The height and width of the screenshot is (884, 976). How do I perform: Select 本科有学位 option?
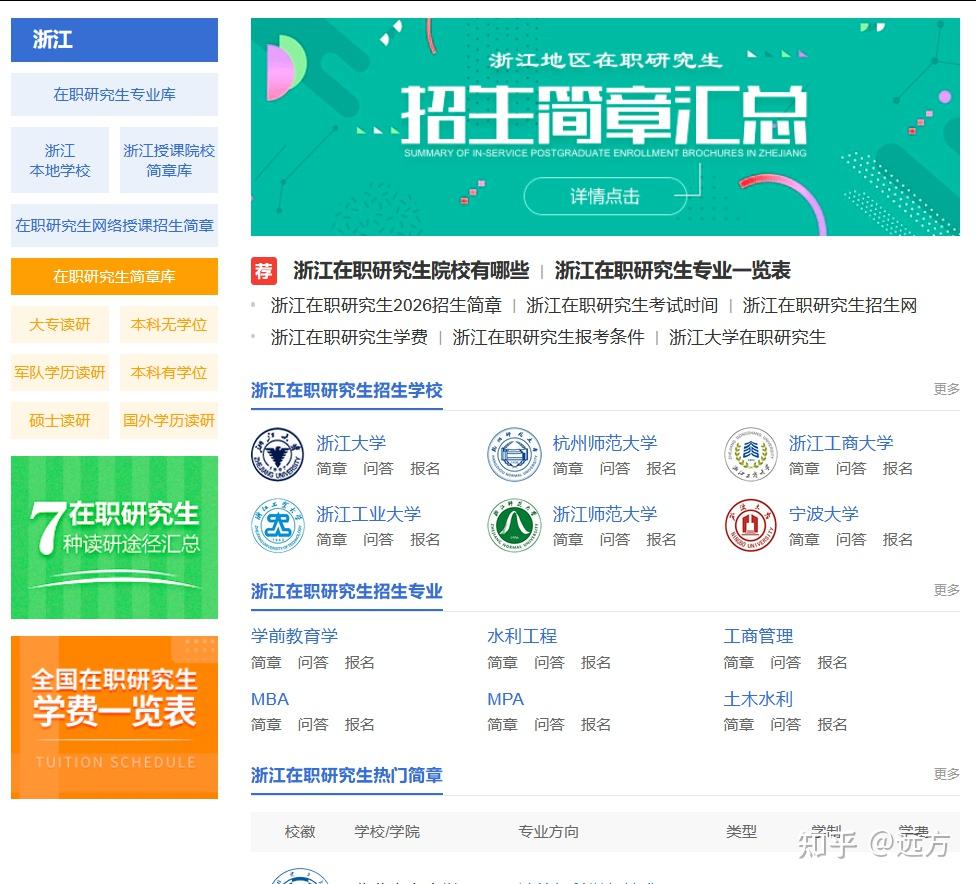(x=169, y=372)
